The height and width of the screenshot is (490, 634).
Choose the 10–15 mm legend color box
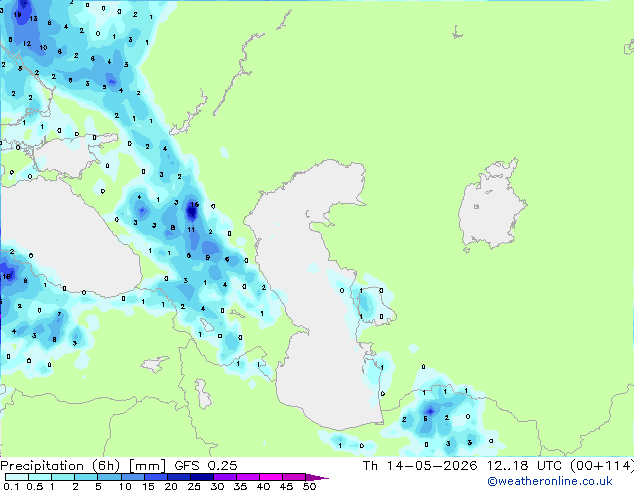tap(132, 477)
